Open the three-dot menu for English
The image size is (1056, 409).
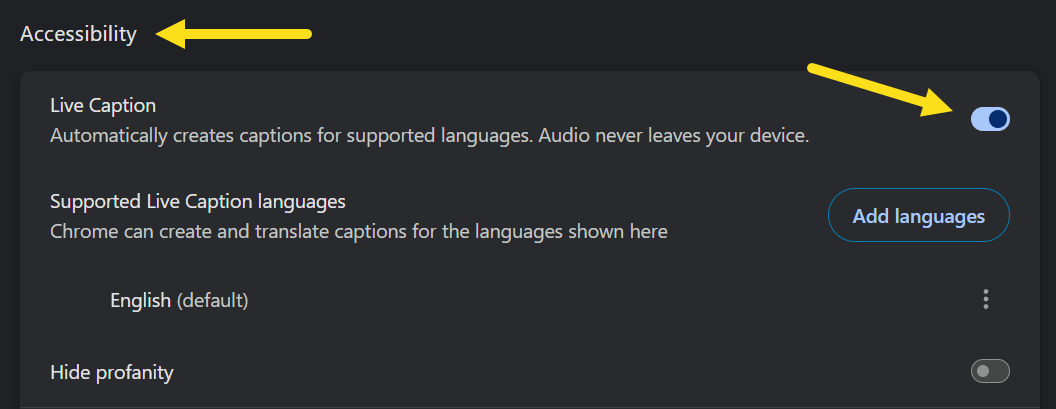coord(985,299)
